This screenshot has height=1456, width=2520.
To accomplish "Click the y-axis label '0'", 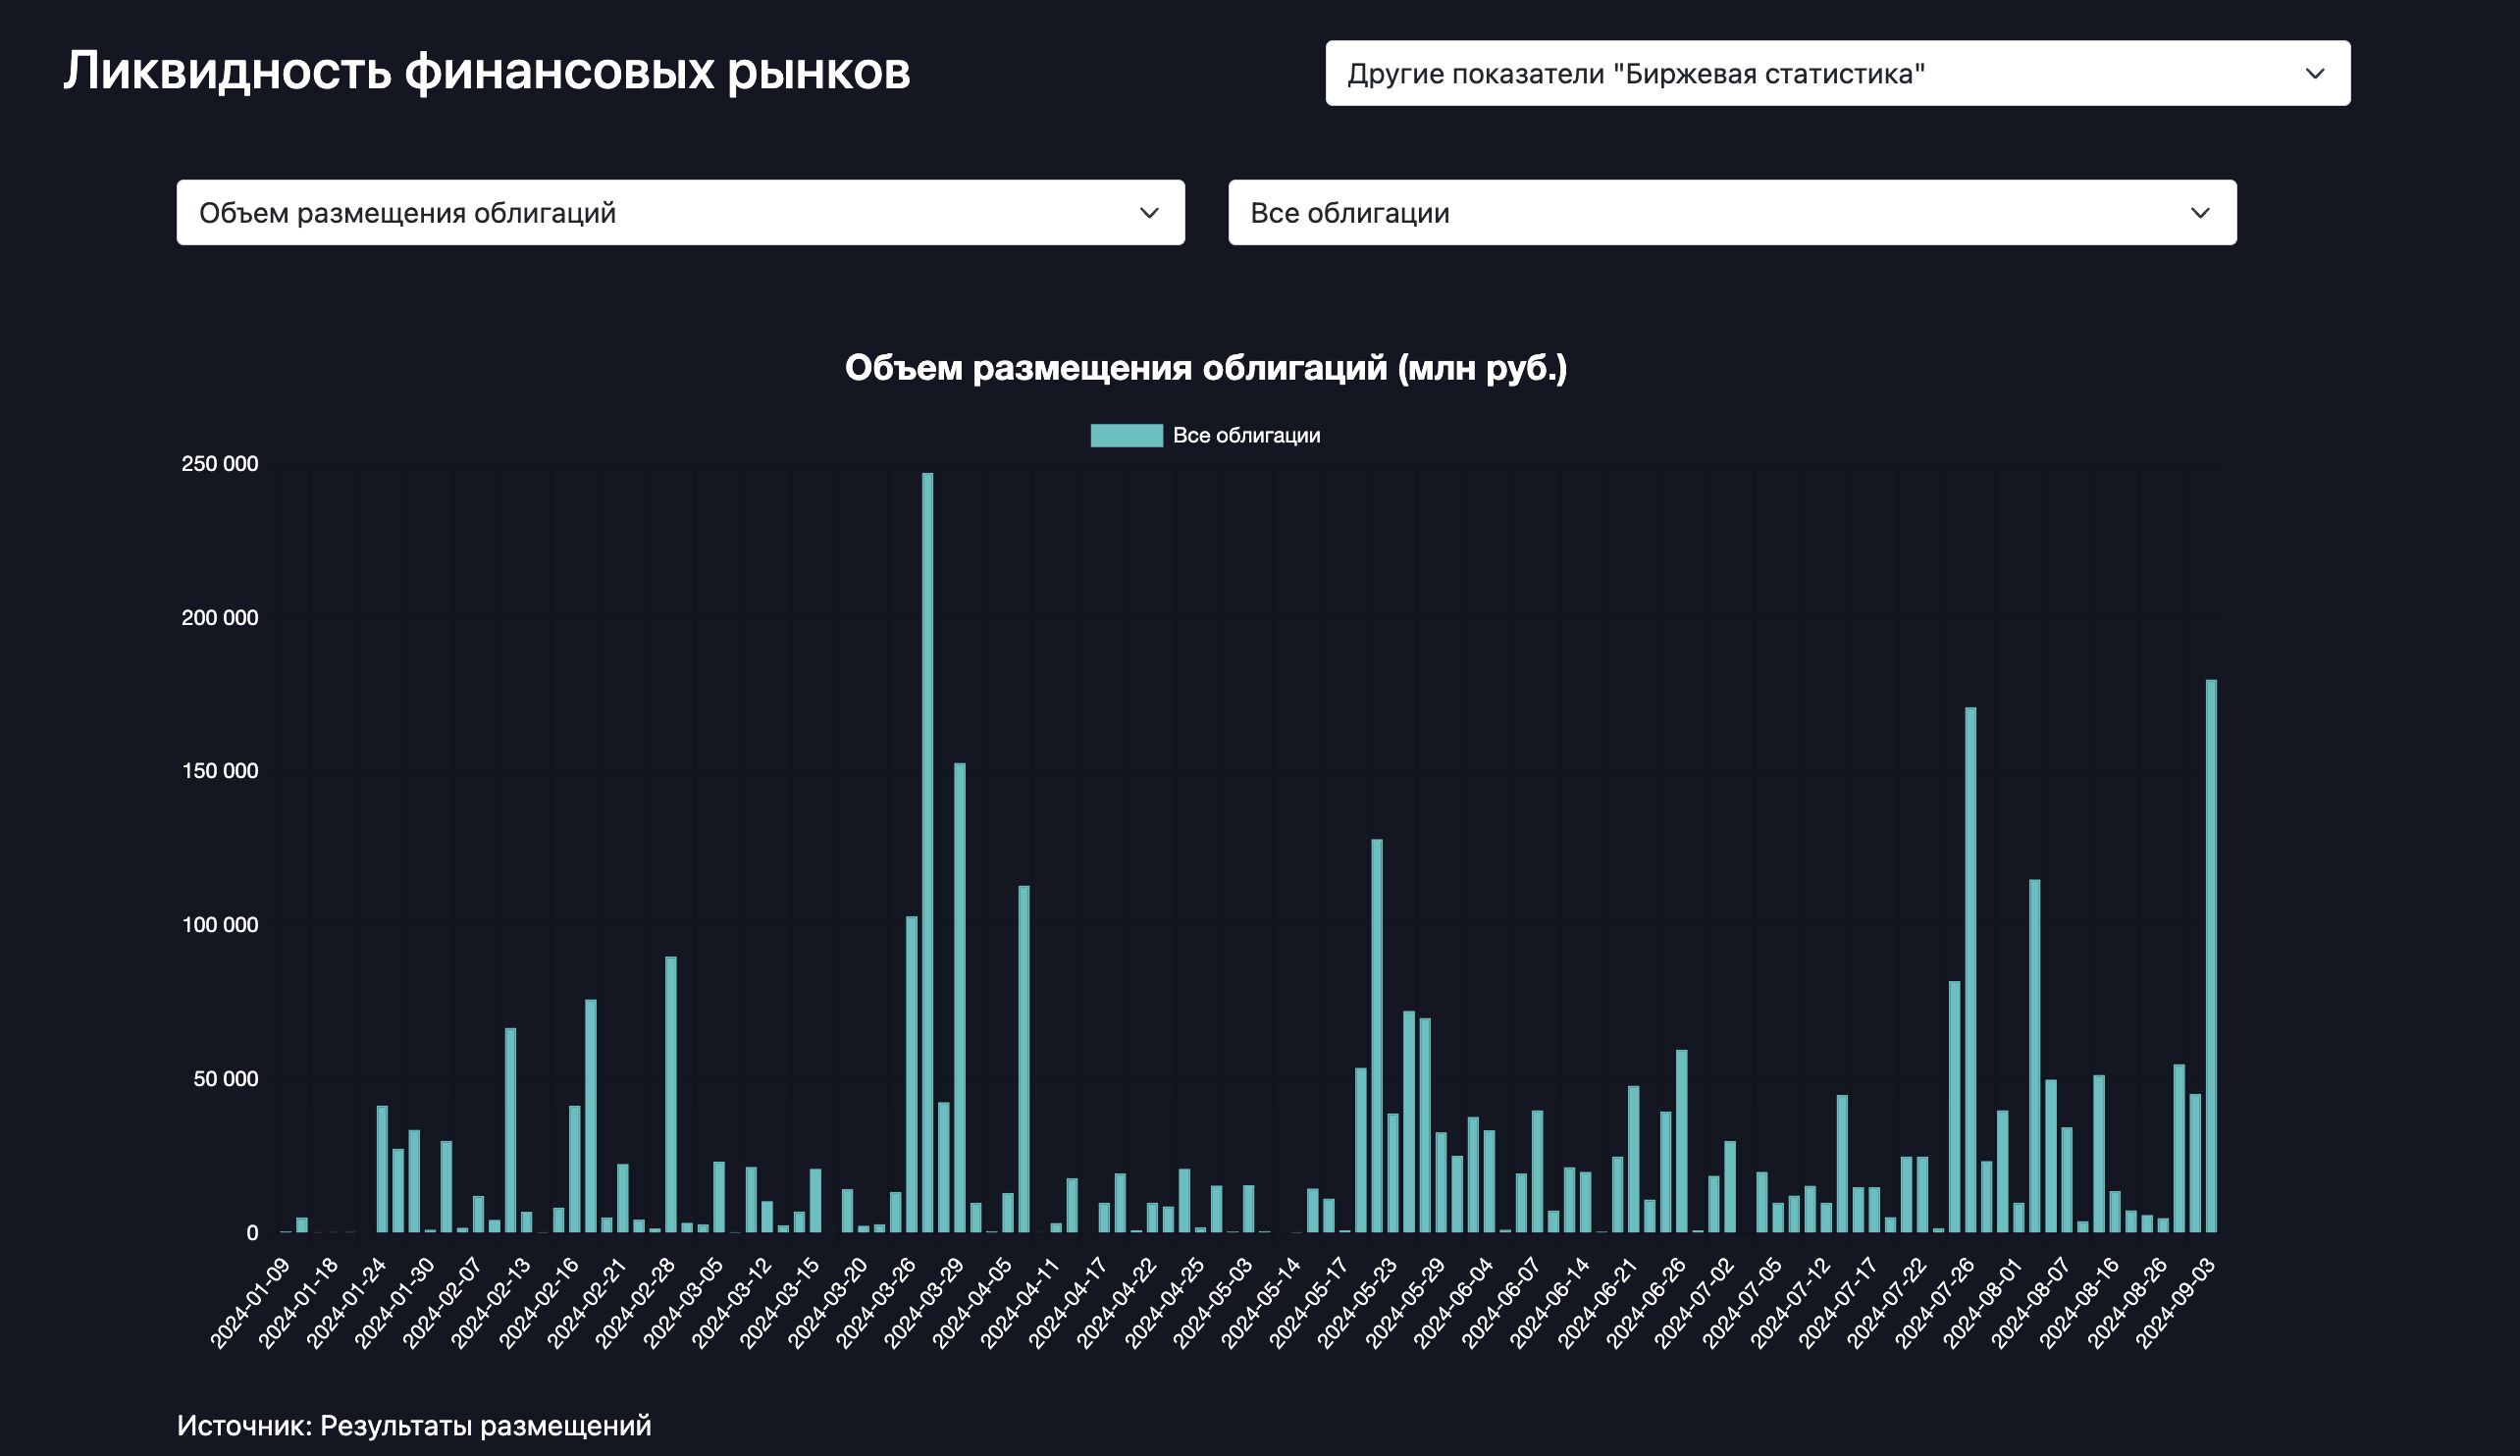I will [252, 1233].
